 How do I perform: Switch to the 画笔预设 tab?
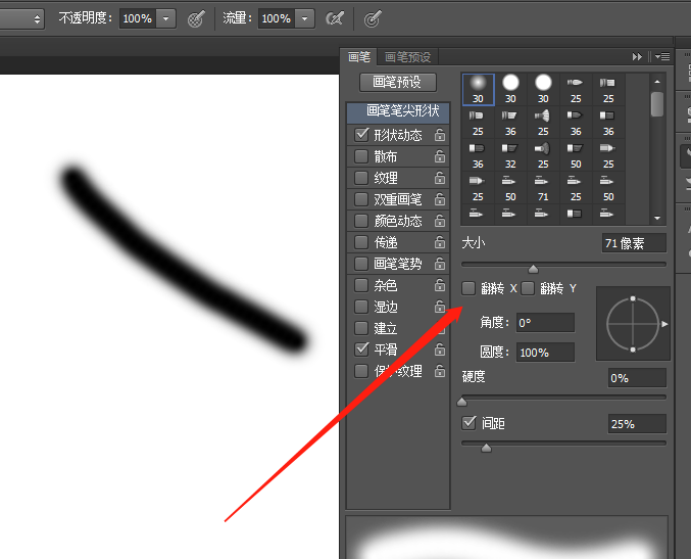point(407,57)
